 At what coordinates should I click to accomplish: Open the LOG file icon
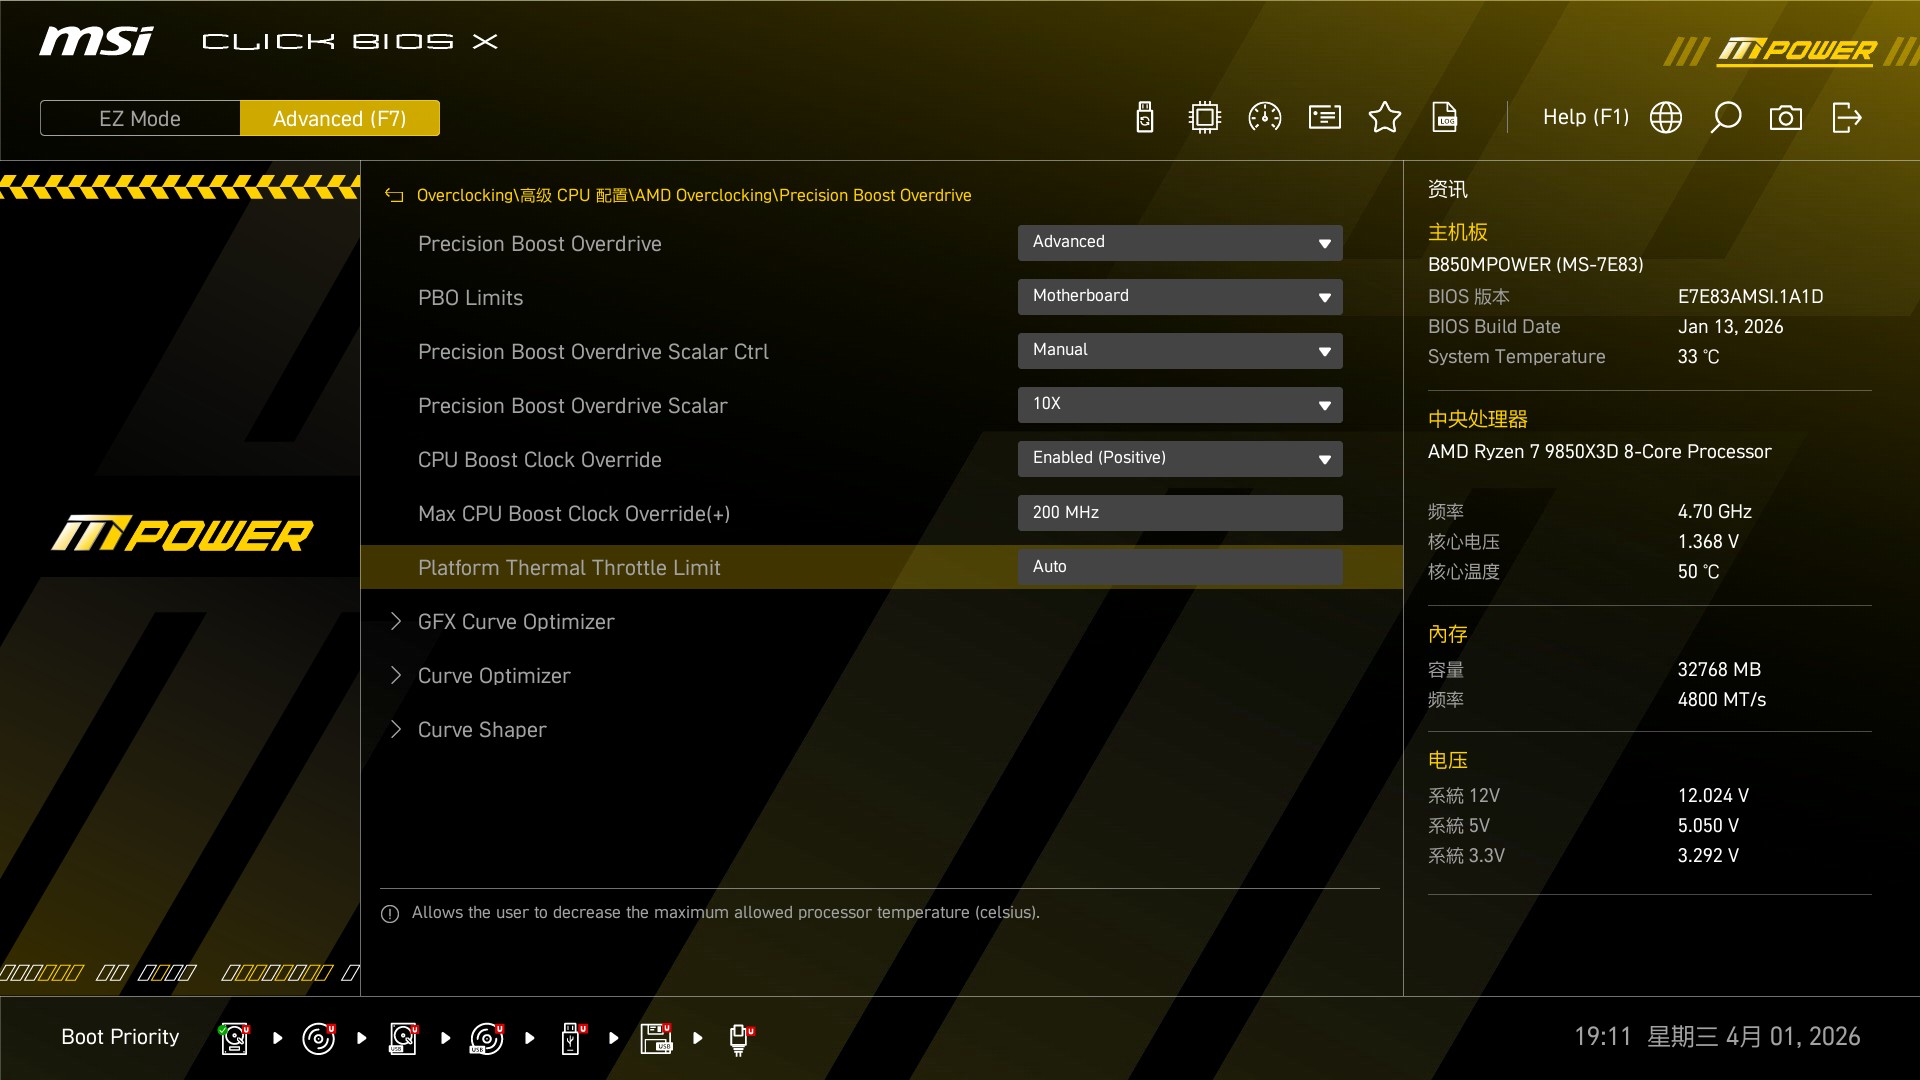point(1445,118)
